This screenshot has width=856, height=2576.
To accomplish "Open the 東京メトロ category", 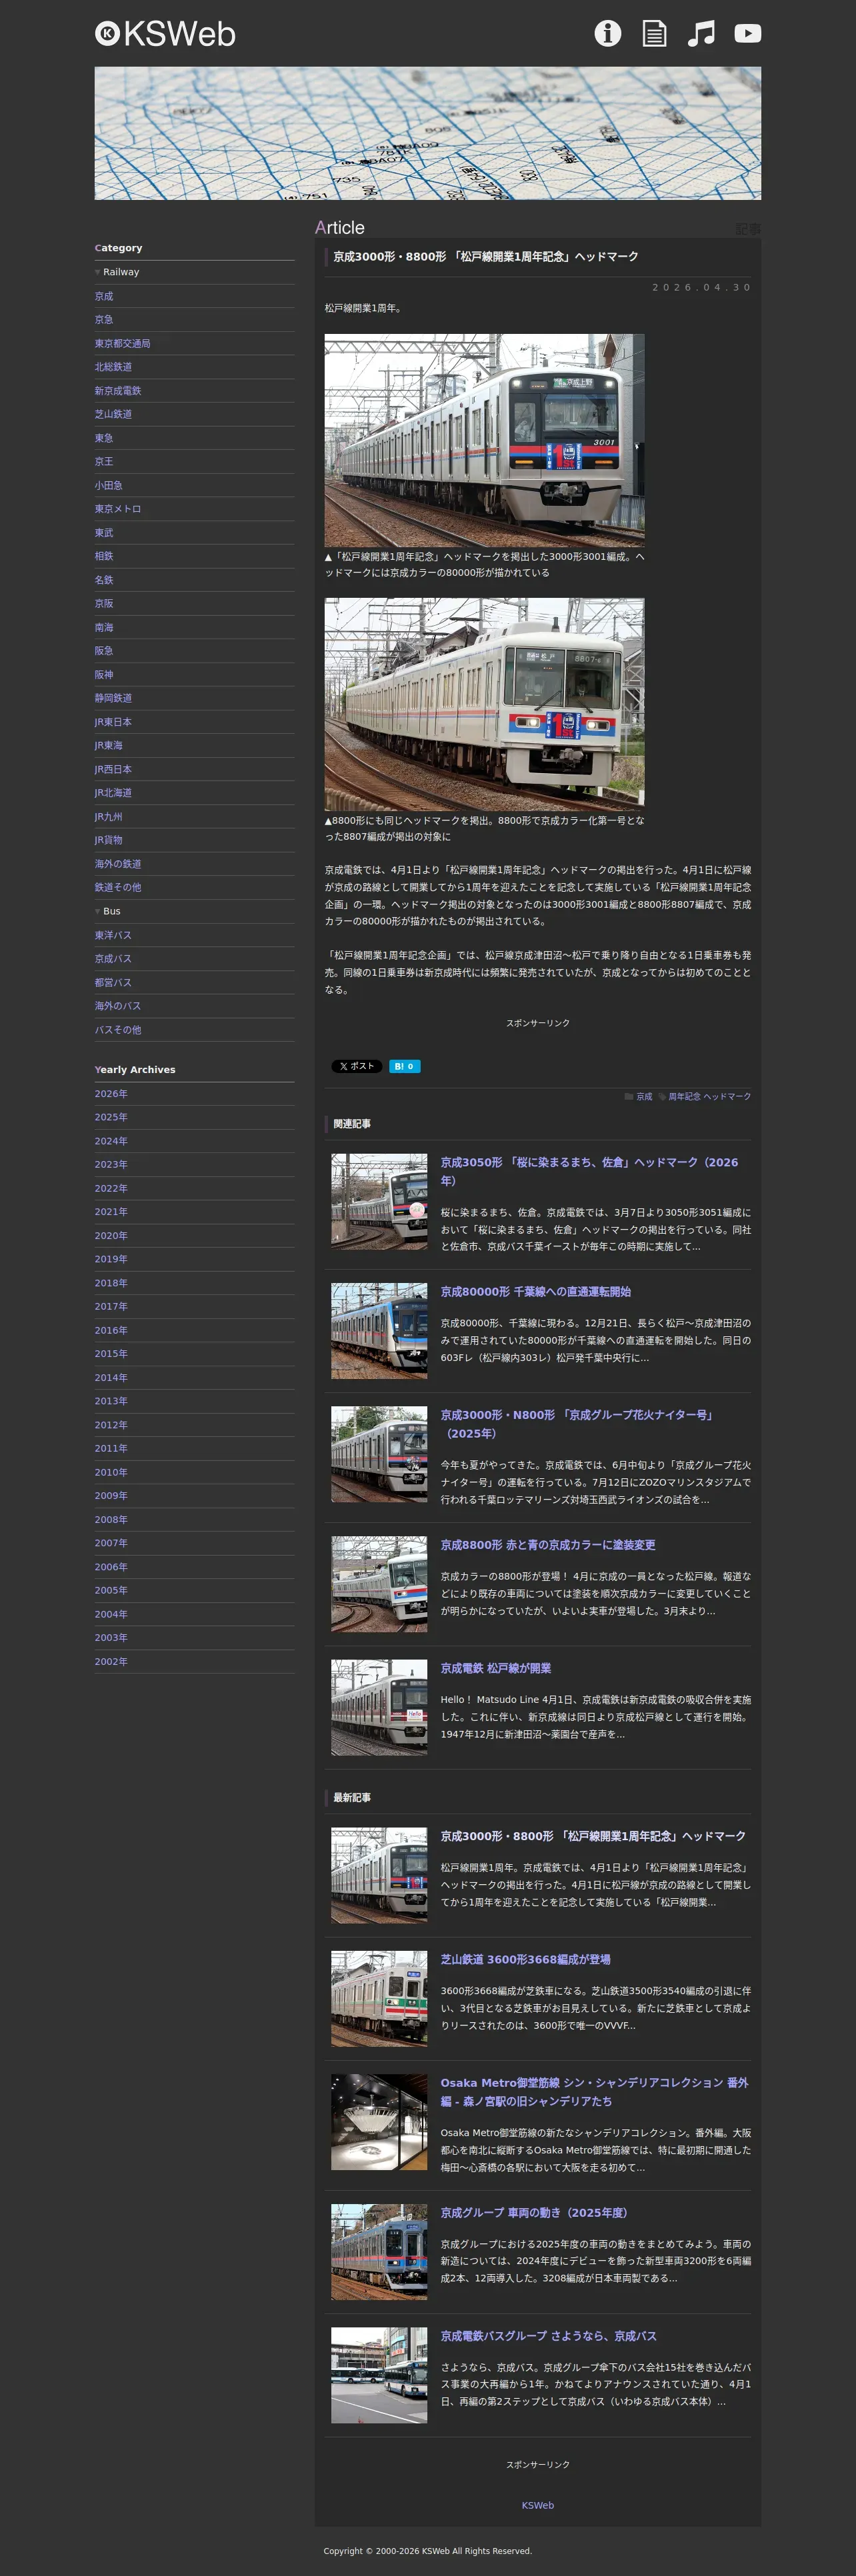I will [118, 509].
